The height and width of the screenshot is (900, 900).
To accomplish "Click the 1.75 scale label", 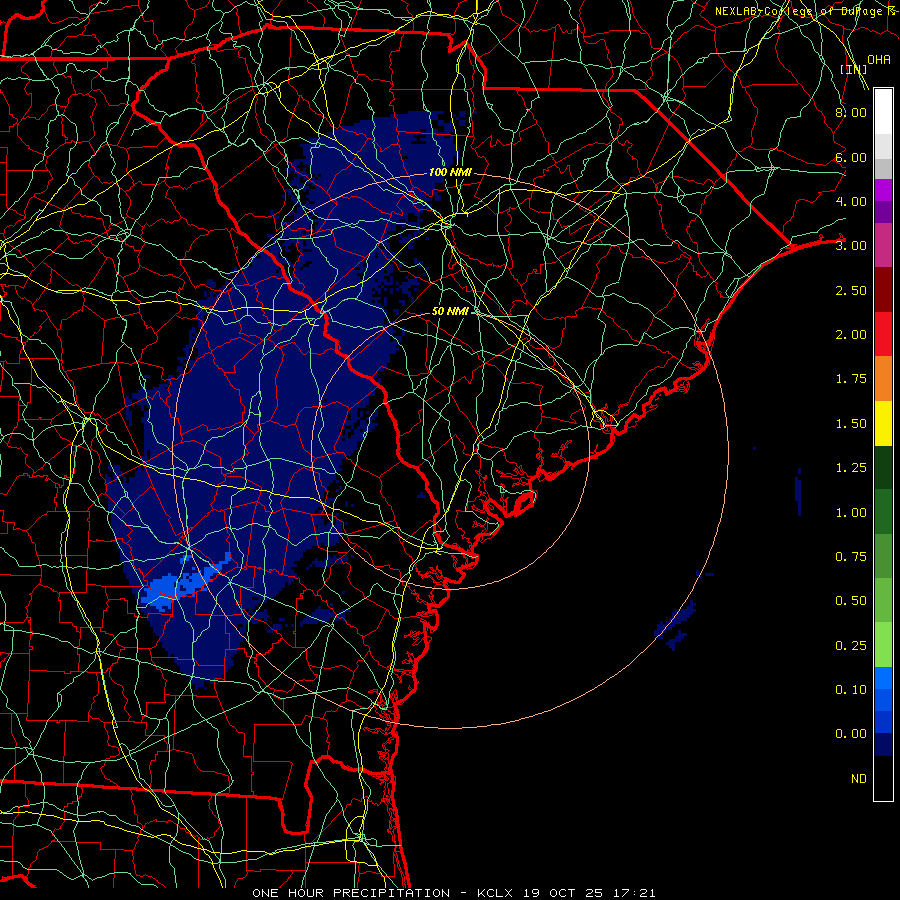I will coord(851,379).
